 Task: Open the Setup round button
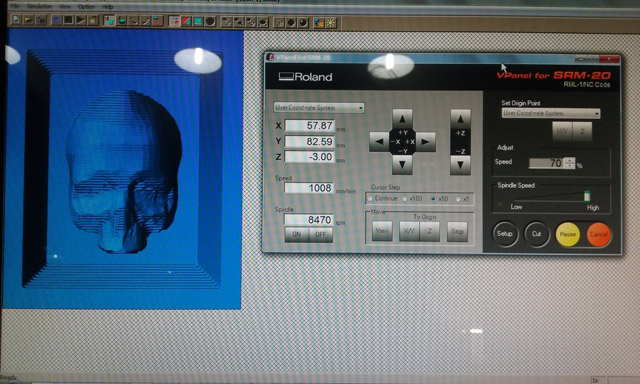tap(505, 234)
